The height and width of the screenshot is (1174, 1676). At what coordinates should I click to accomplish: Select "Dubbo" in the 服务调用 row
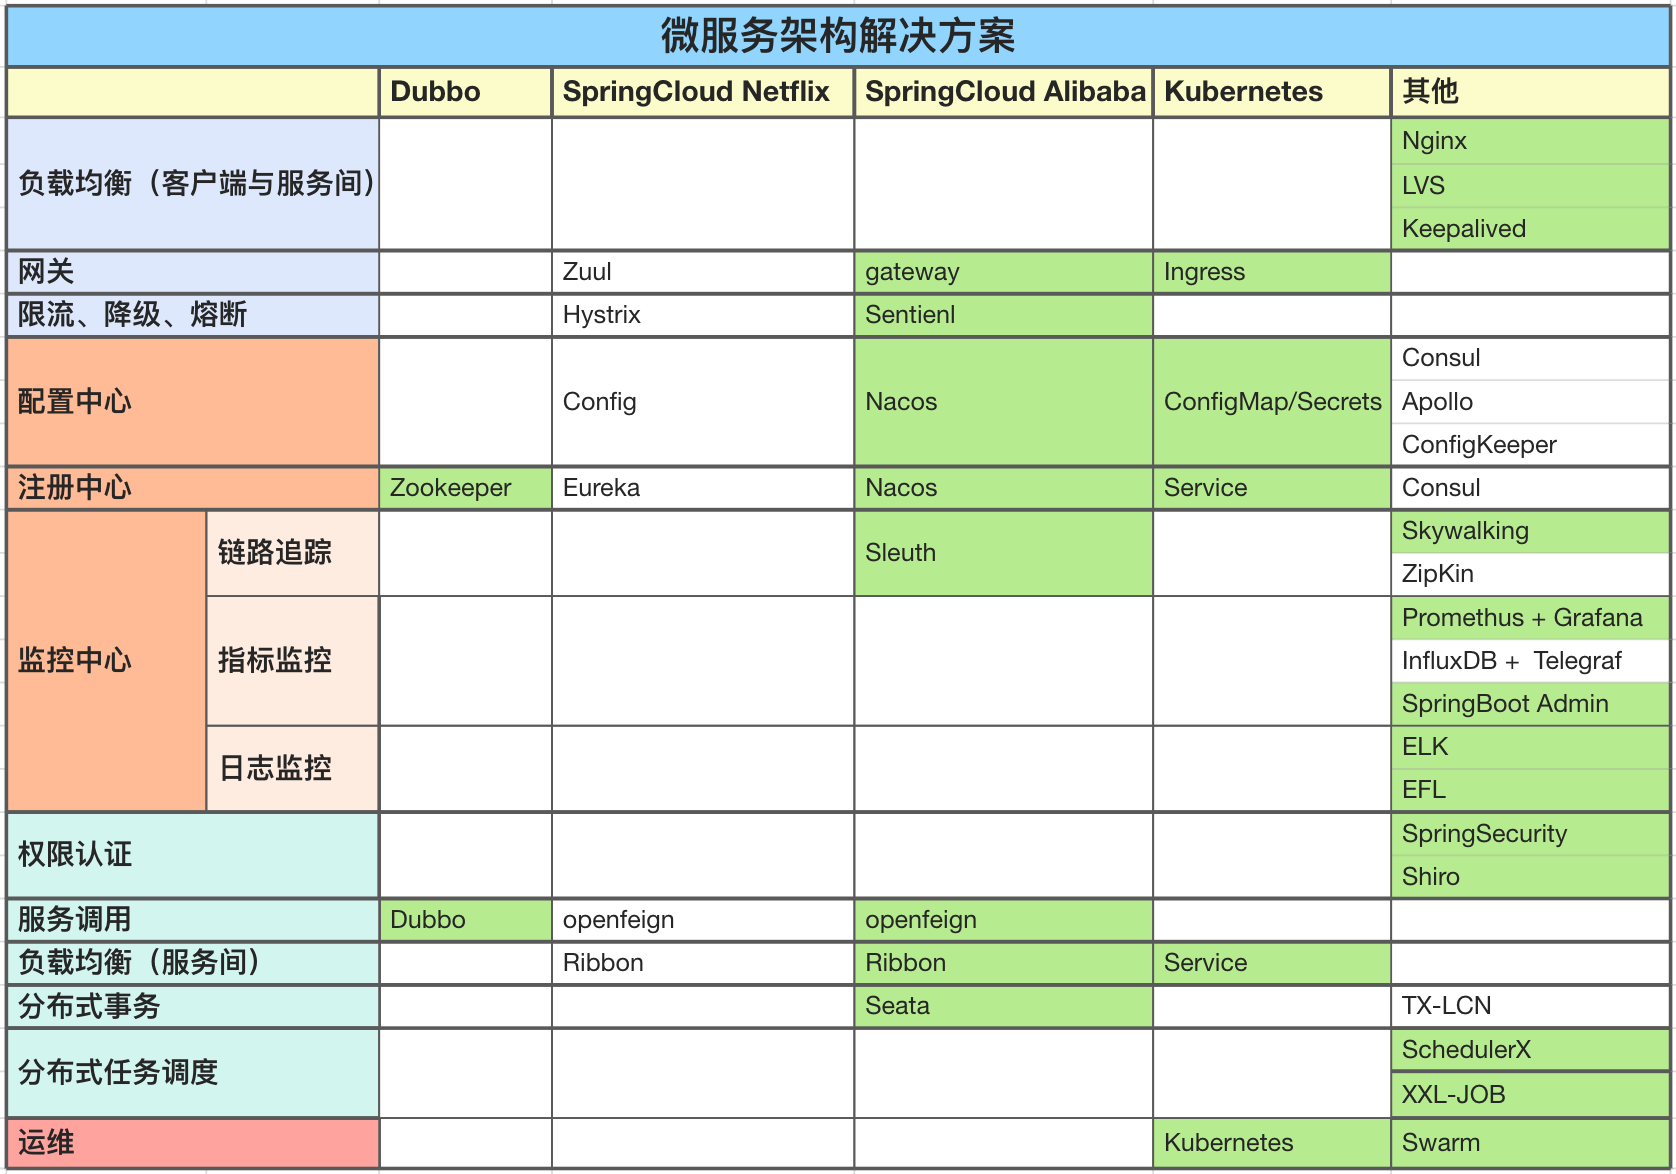click(x=465, y=920)
